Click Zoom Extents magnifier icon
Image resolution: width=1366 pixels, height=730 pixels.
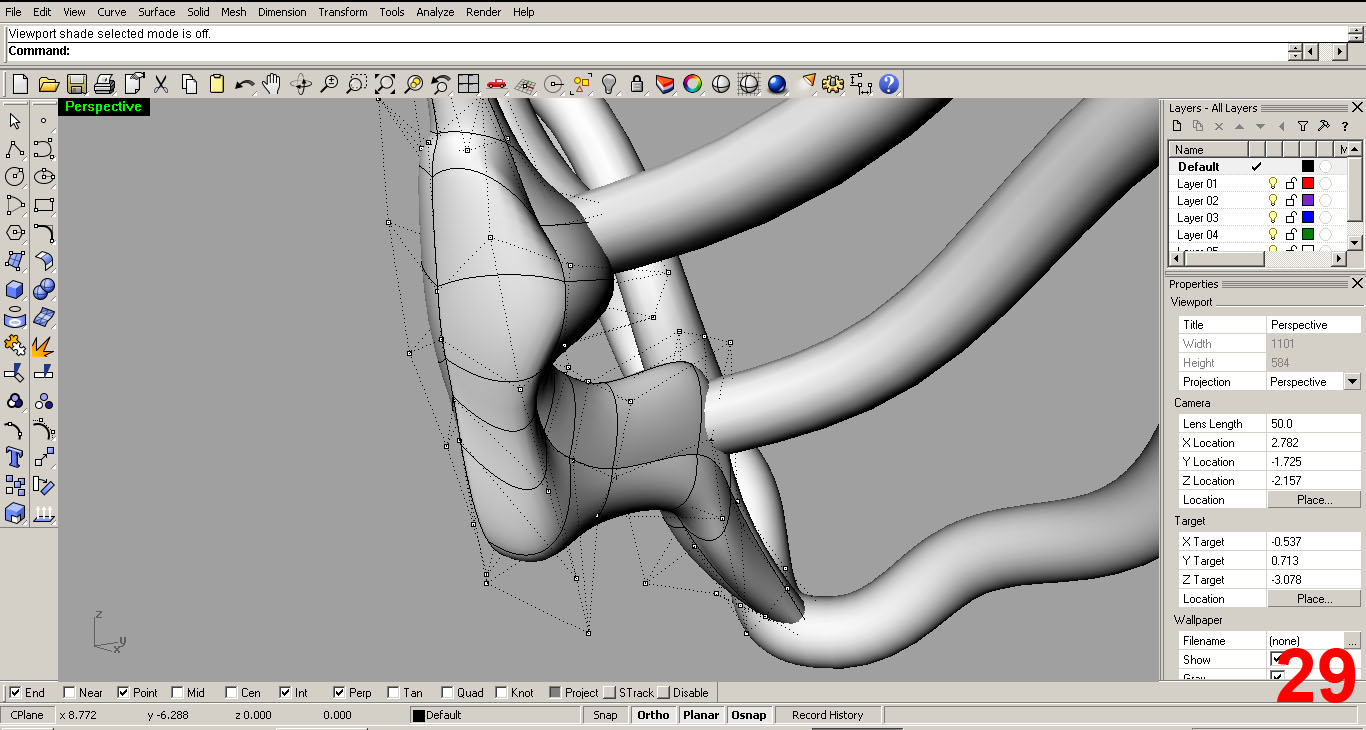385,84
